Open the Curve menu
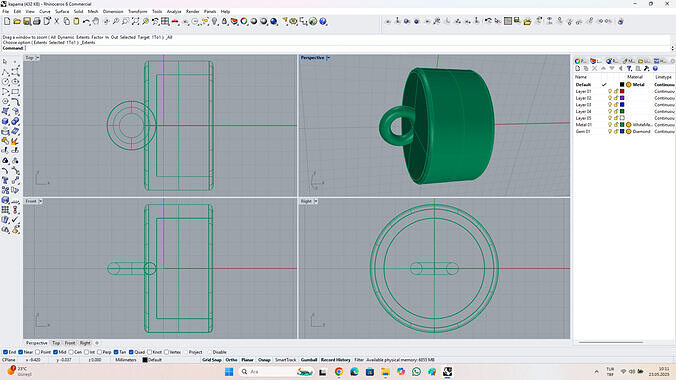Screen dimensions: 676x380 click(x=45, y=12)
